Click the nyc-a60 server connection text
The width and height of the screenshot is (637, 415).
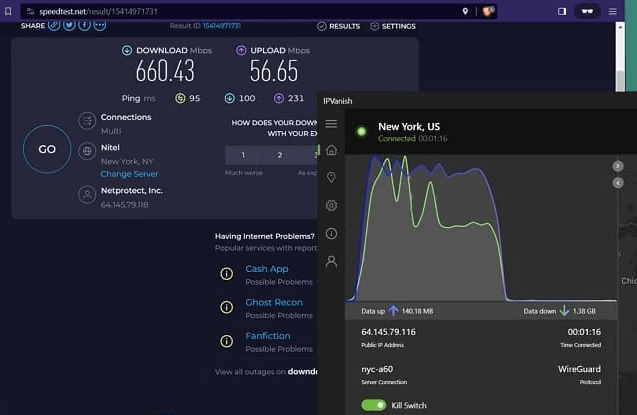(377, 369)
